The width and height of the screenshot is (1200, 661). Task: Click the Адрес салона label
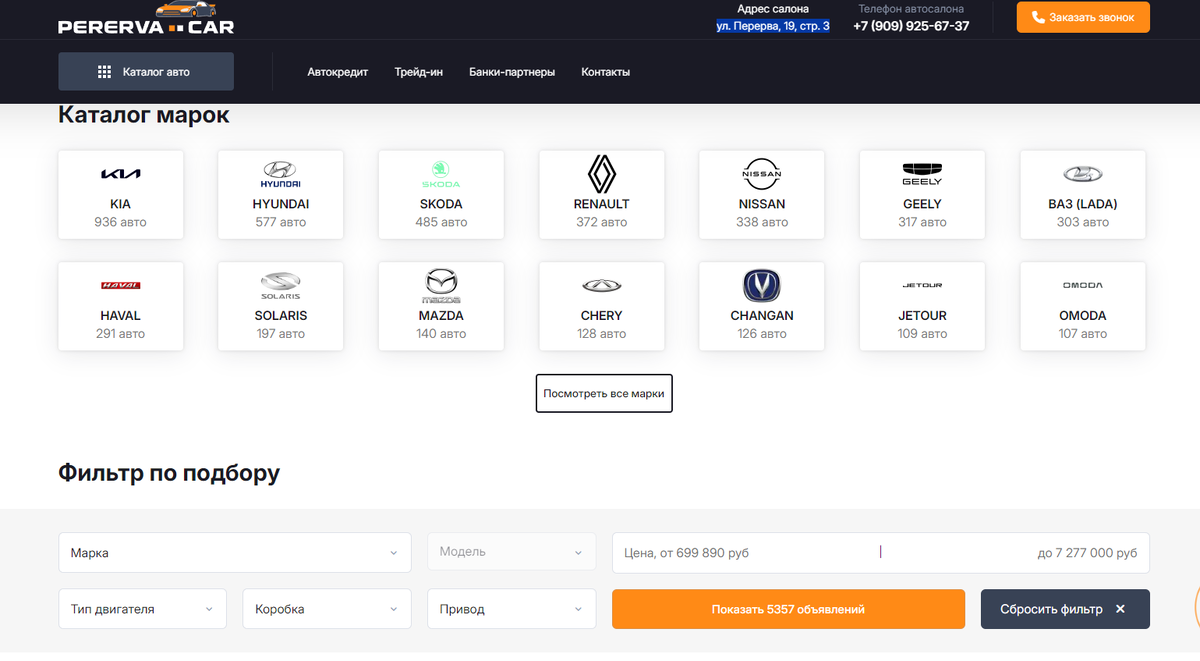pyautogui.click(x=773, y=8)
